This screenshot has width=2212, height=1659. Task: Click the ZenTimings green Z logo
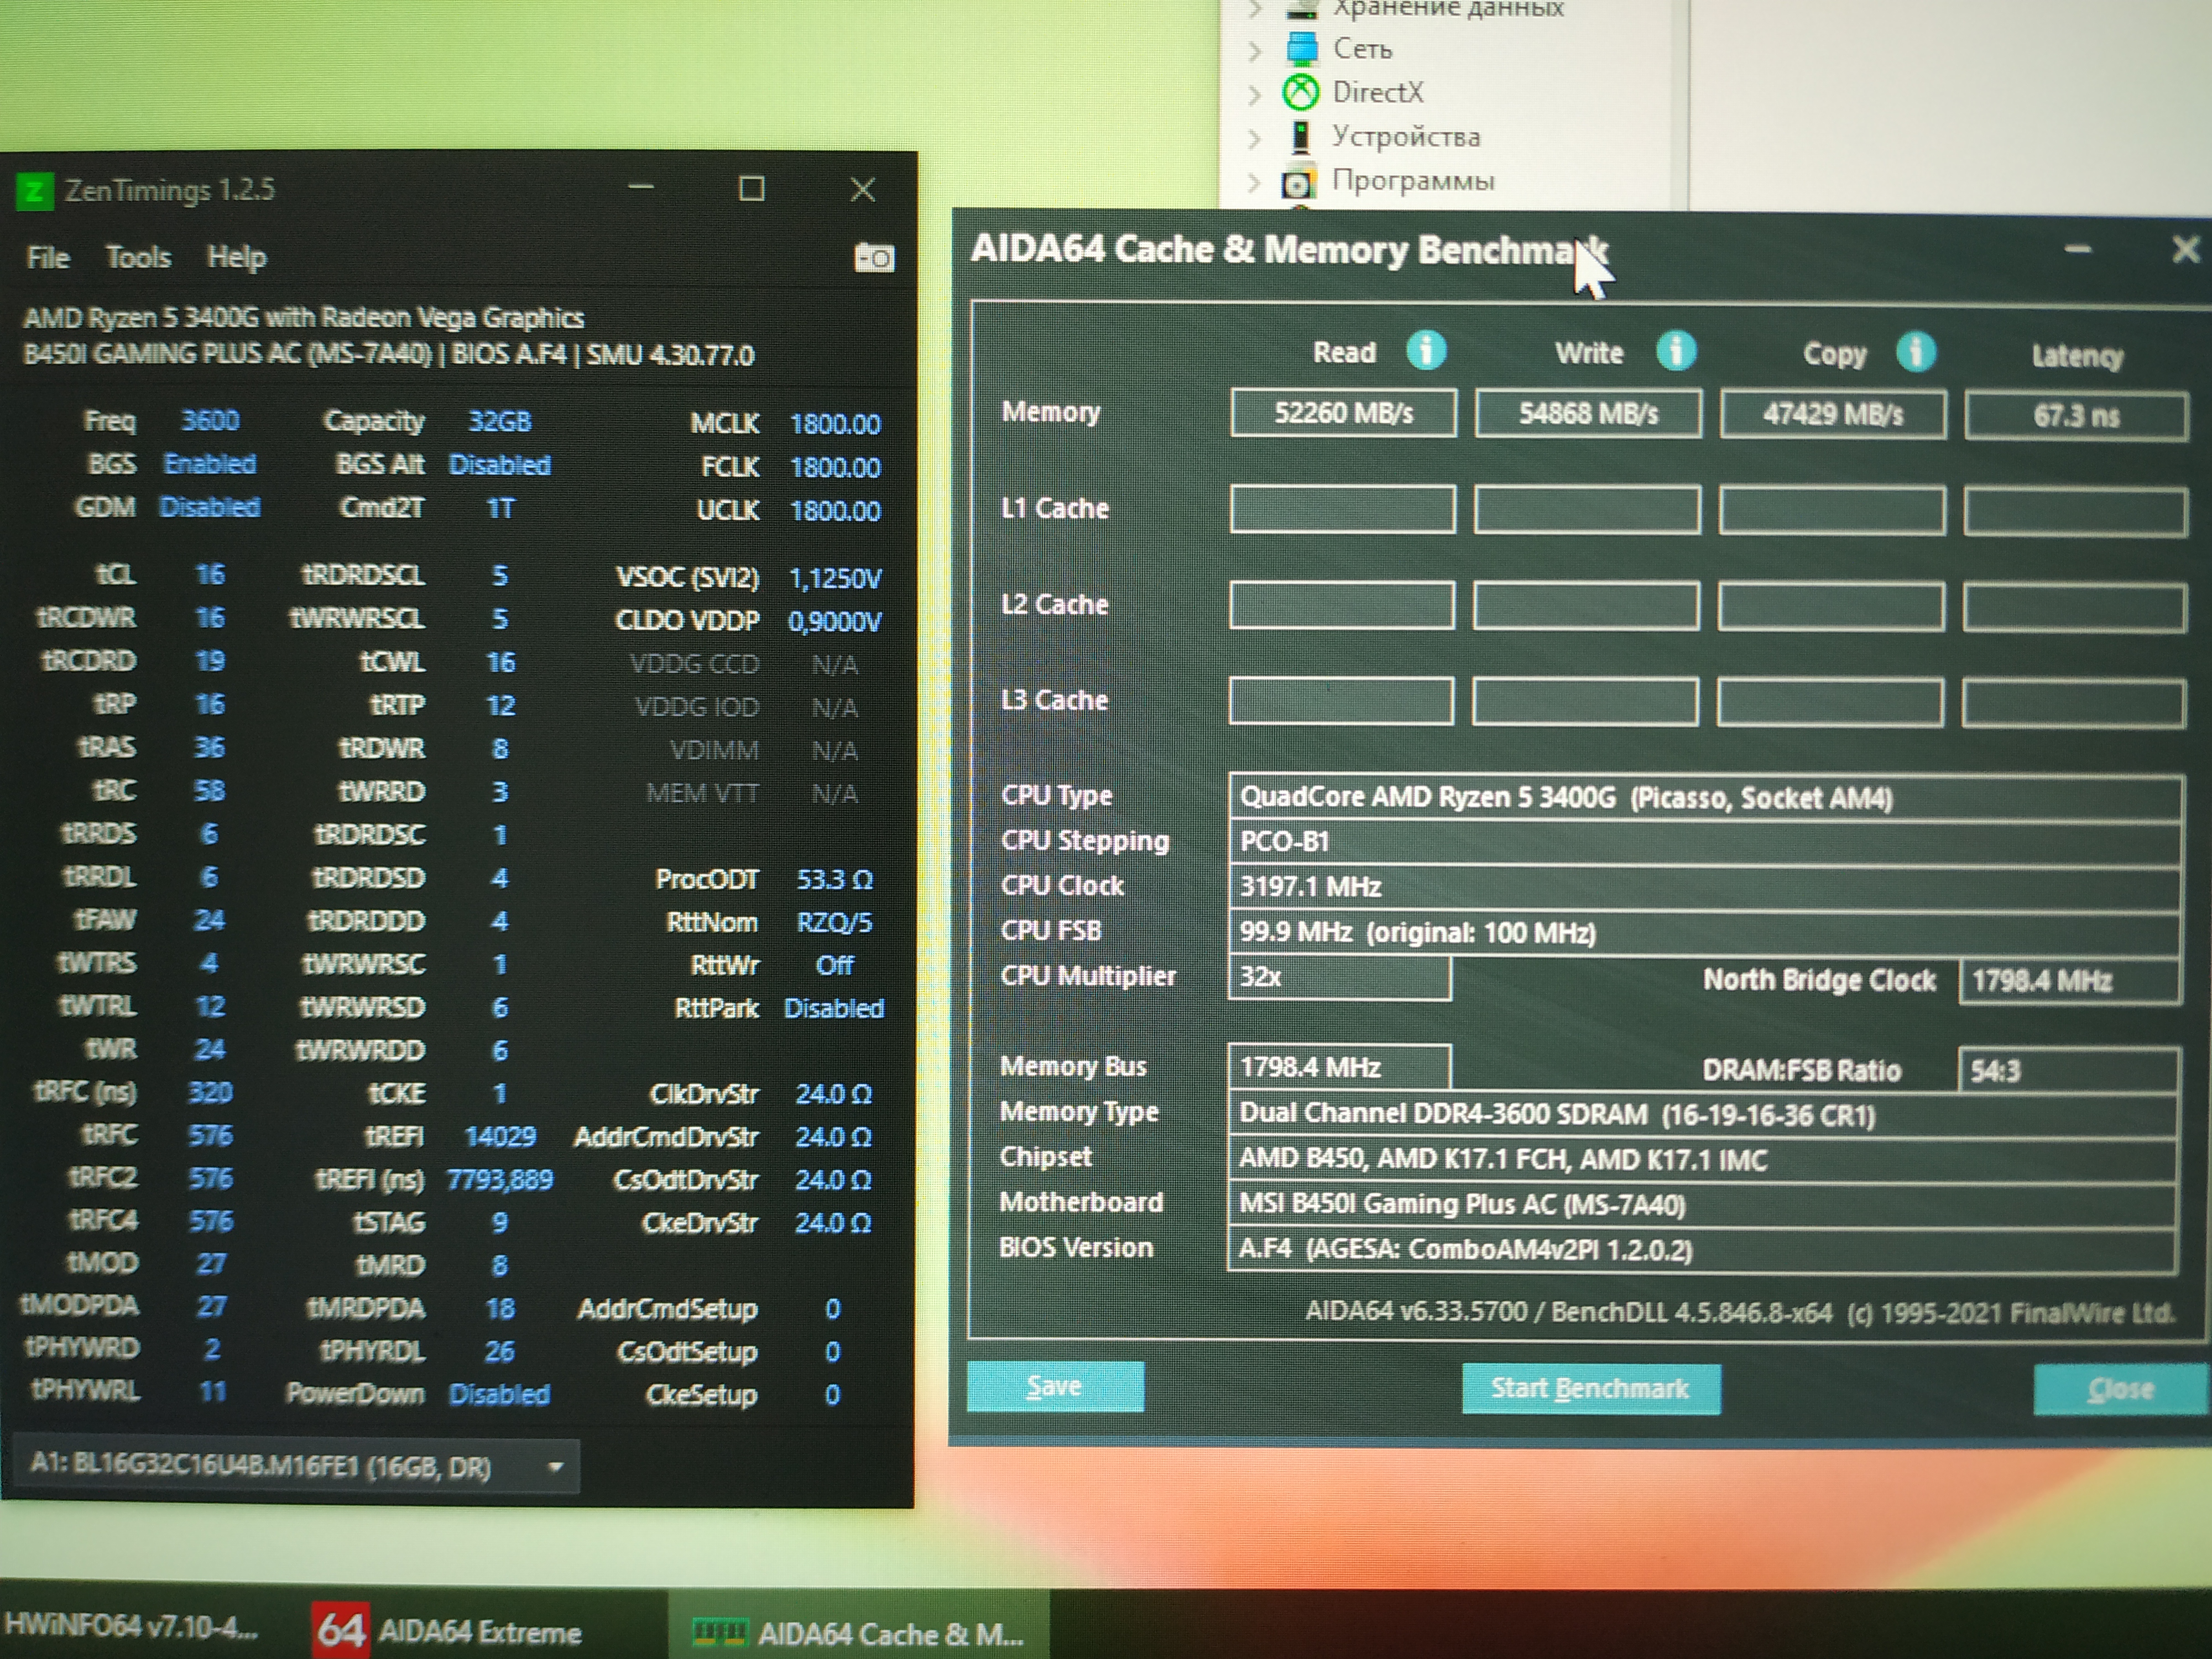pyautogui.click(x=35, y=190)
